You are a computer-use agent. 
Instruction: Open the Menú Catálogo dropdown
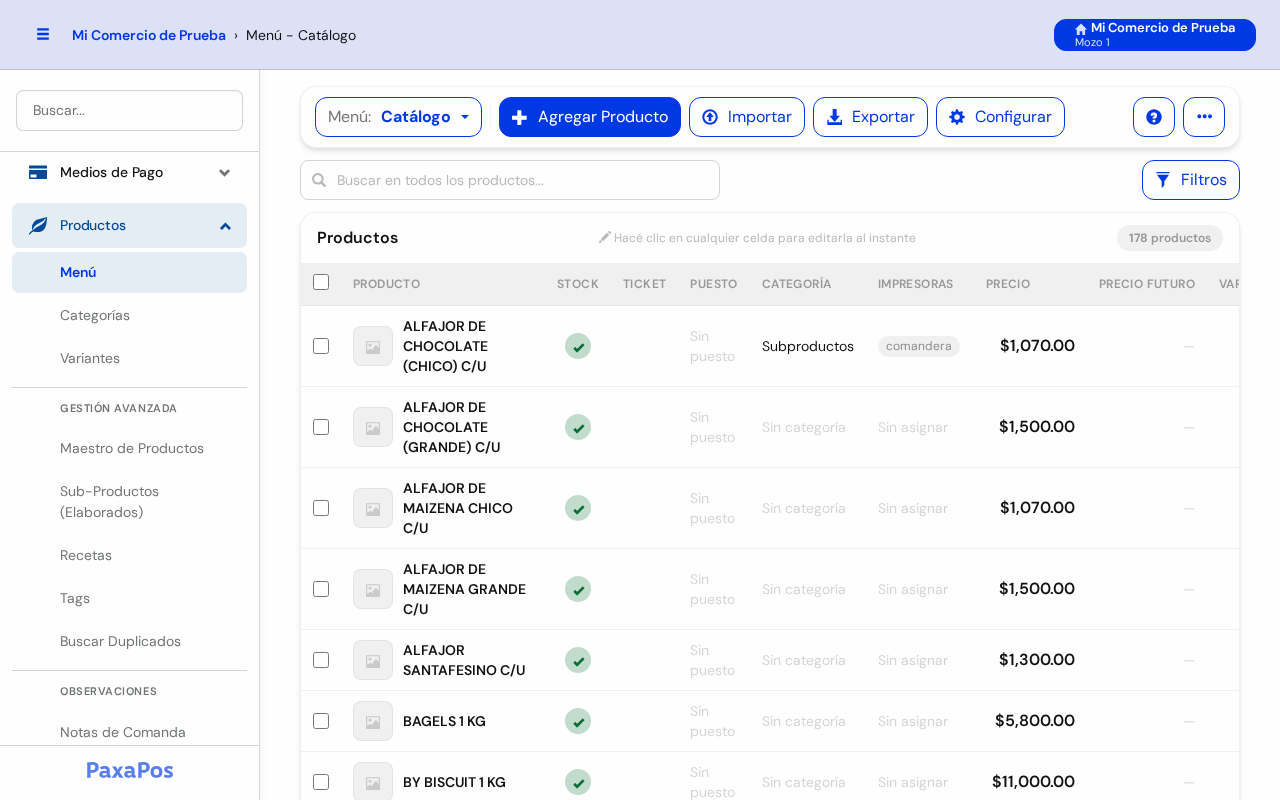[398, 117]
